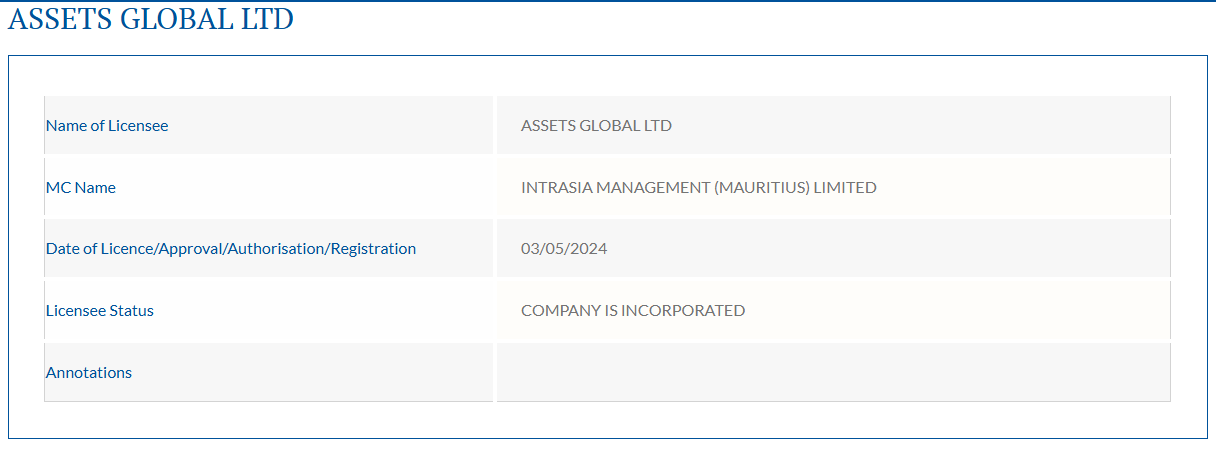Click the word INCORPORATED in the status value
This screenshot has width=1216, height=454.
click(683, 311)
